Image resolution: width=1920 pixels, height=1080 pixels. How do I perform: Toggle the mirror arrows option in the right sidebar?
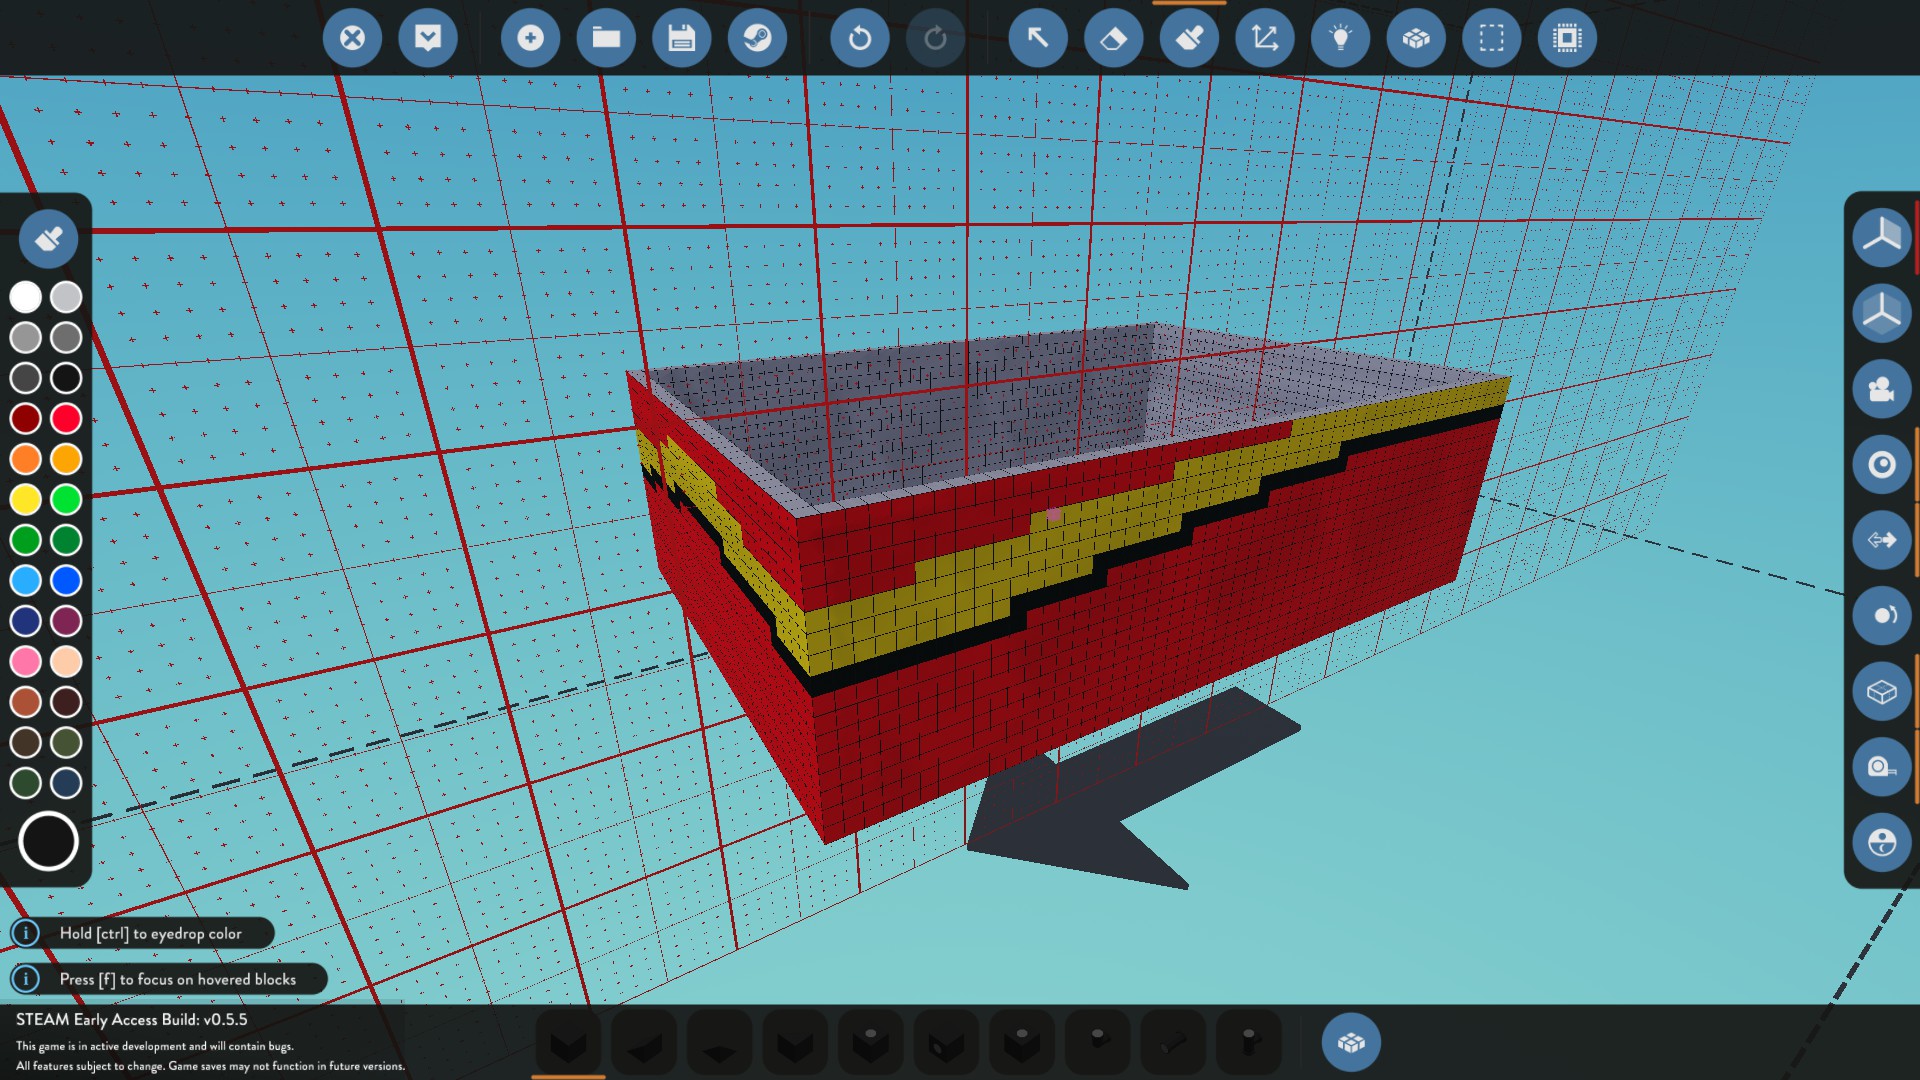click(1881, 540)
